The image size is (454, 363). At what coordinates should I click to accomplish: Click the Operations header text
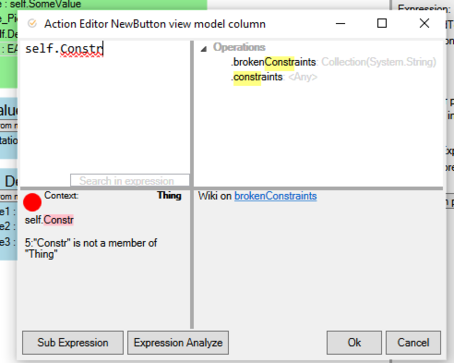[x=239, y=47]
